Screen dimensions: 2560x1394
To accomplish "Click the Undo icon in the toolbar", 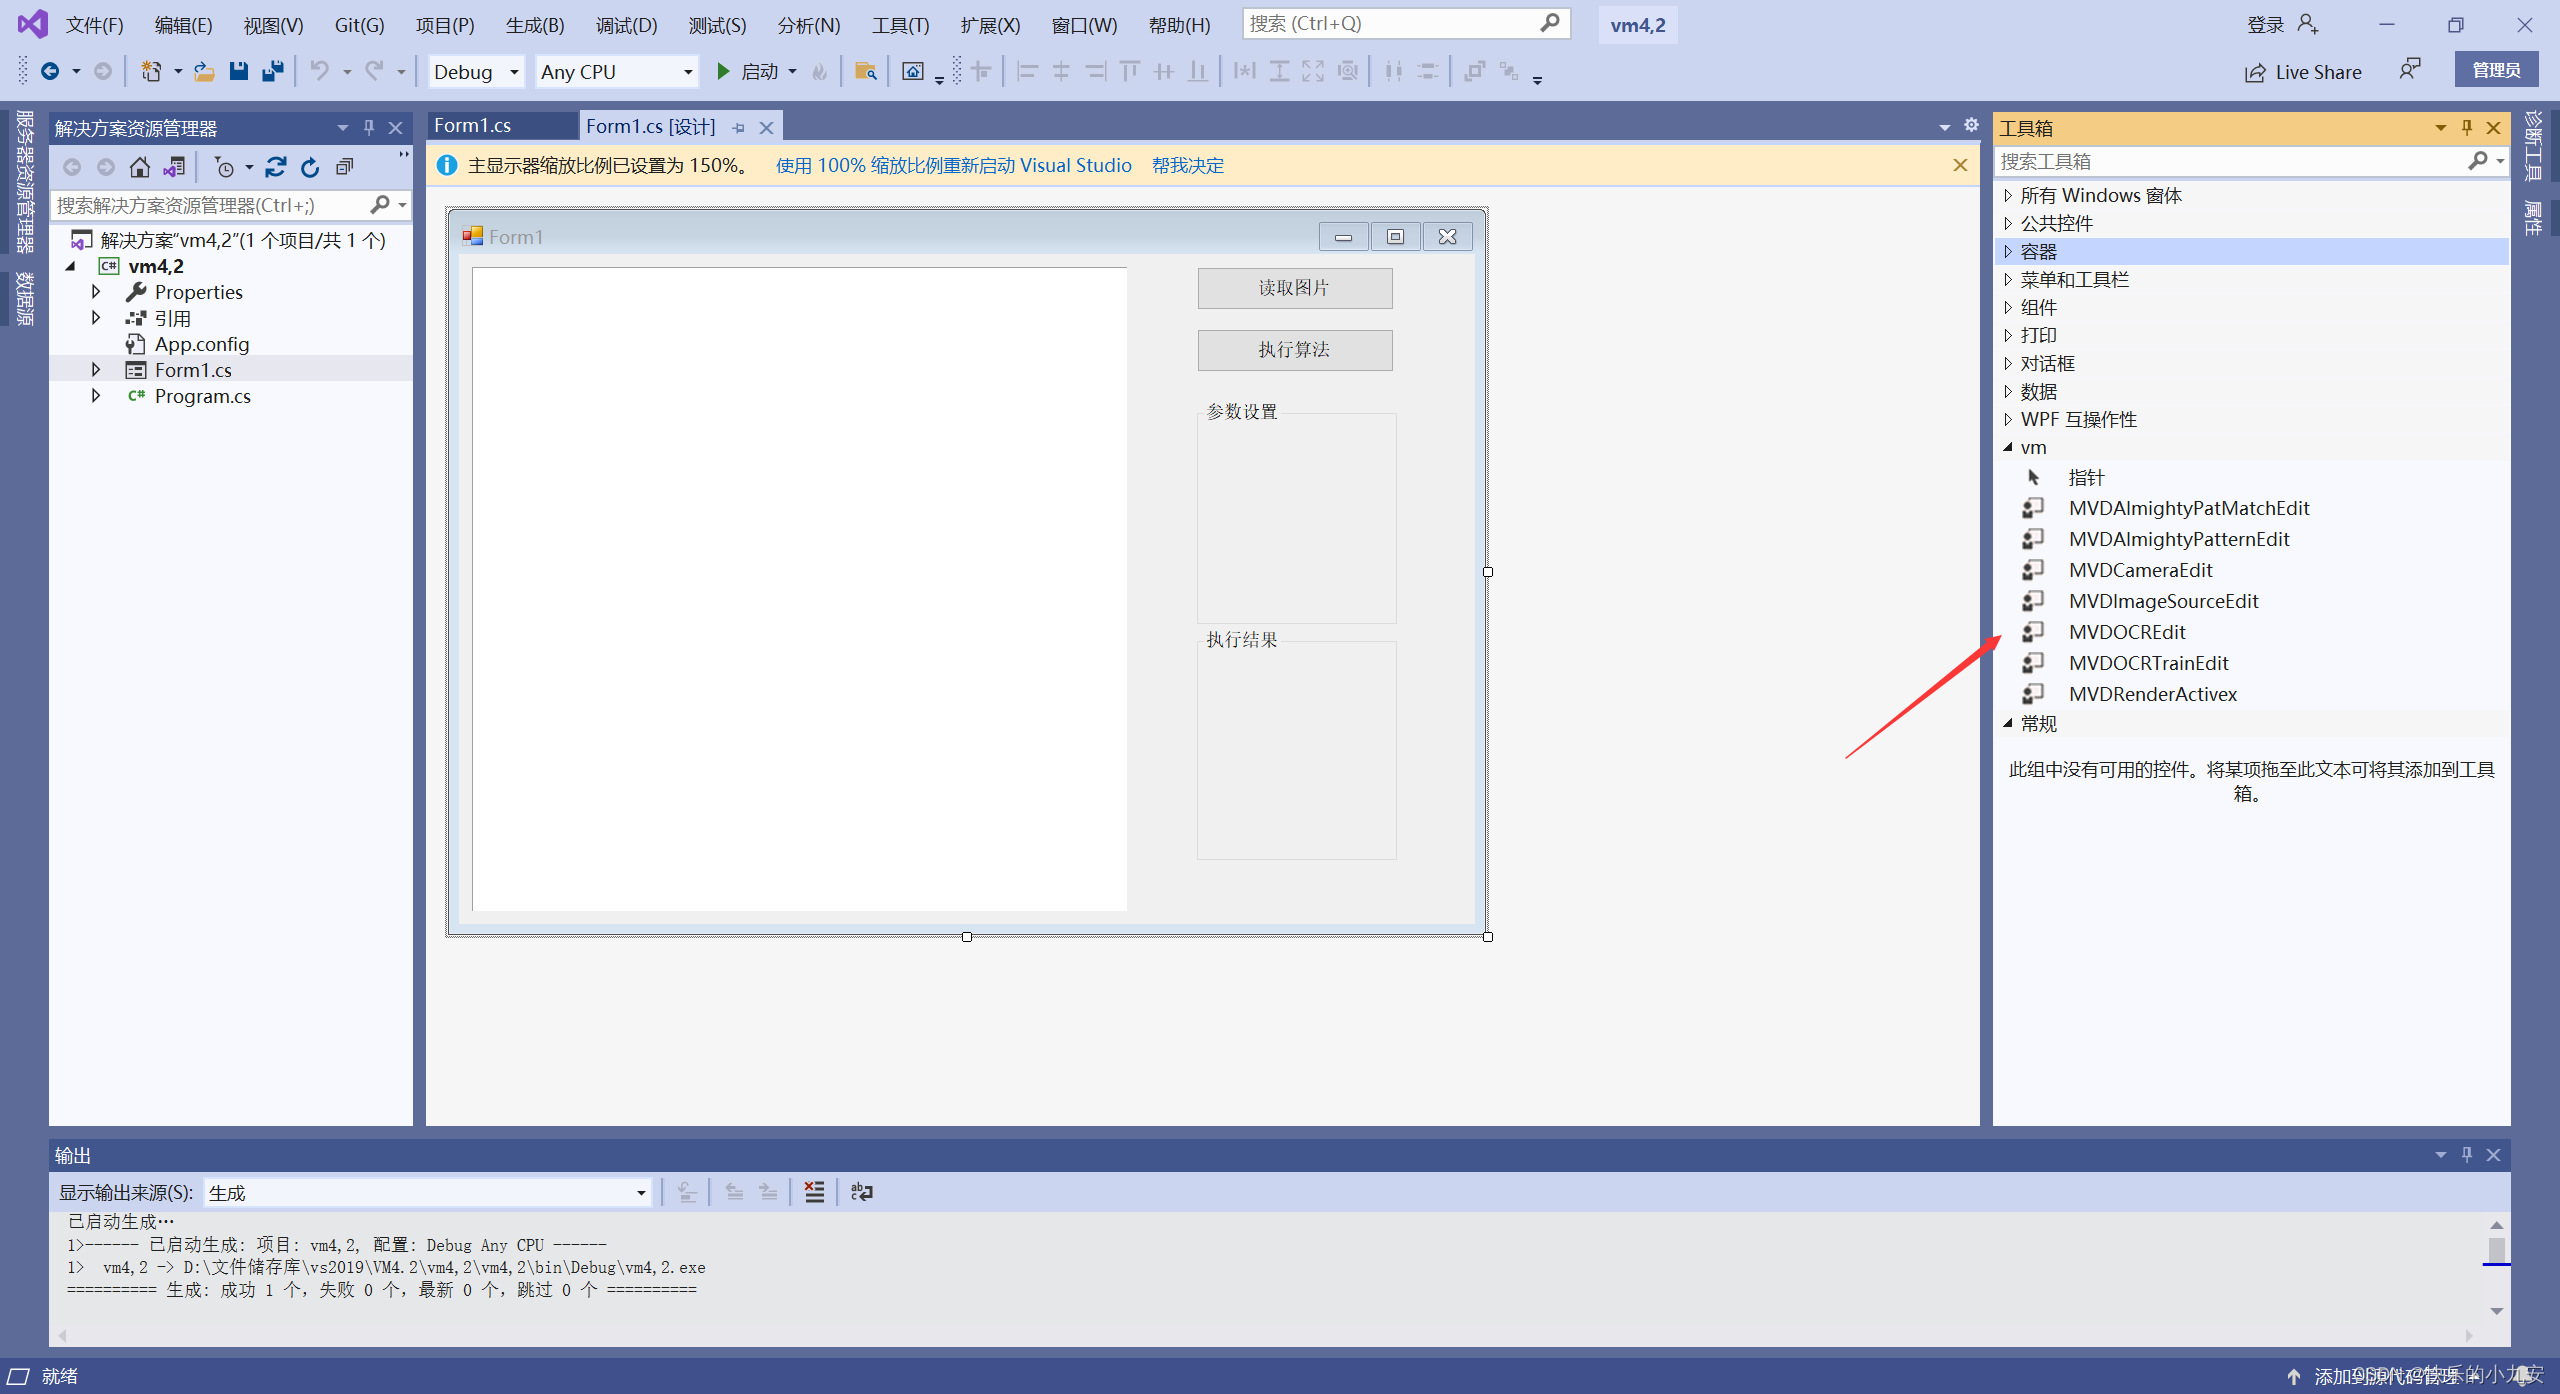I will point(320,71).
